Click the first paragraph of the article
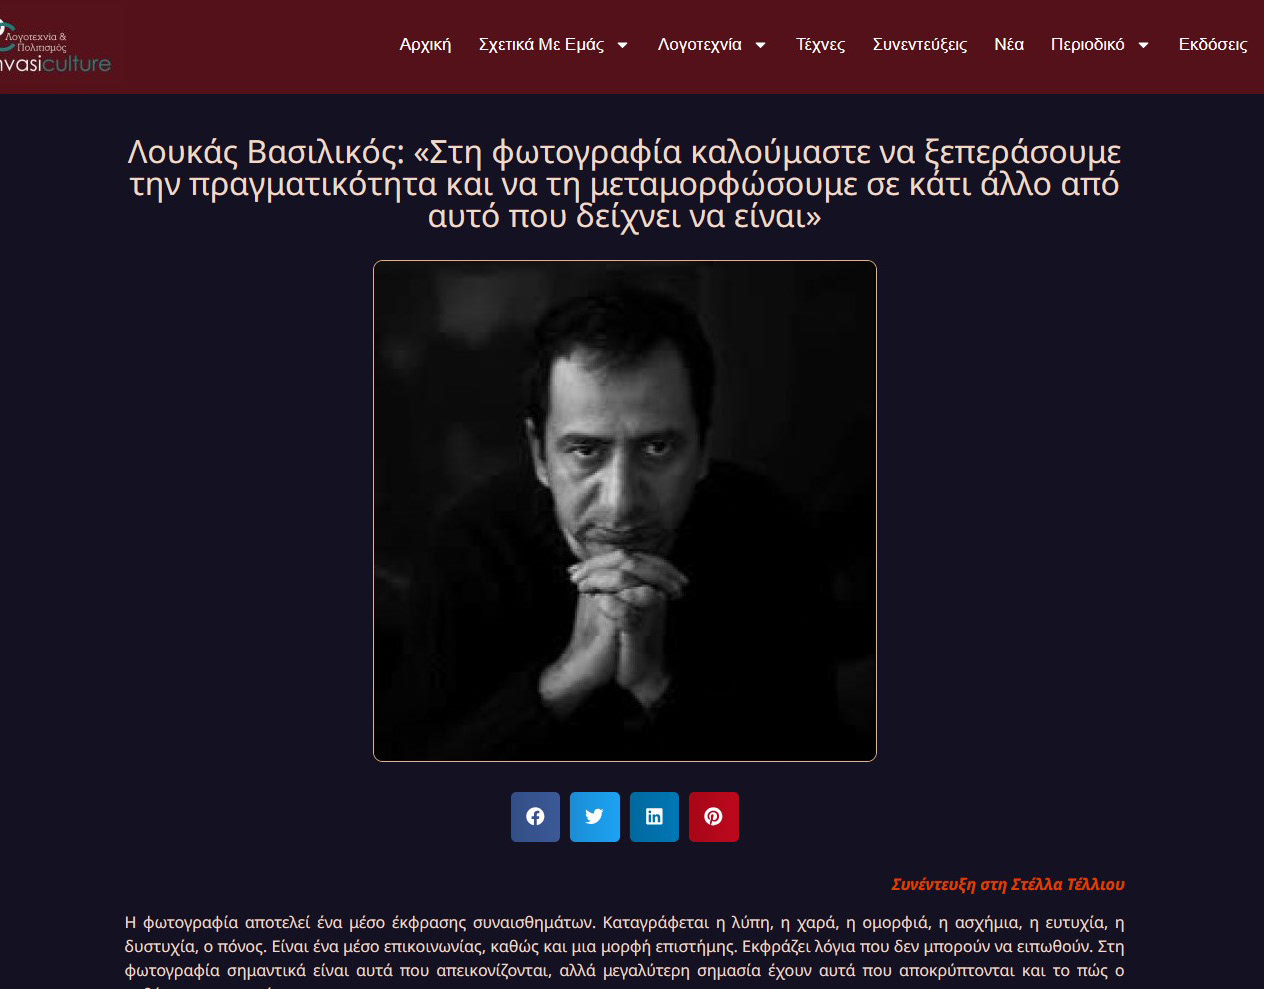Image resolution: width=1264 pixels, height=989 pixels. [x=625, y=952]
